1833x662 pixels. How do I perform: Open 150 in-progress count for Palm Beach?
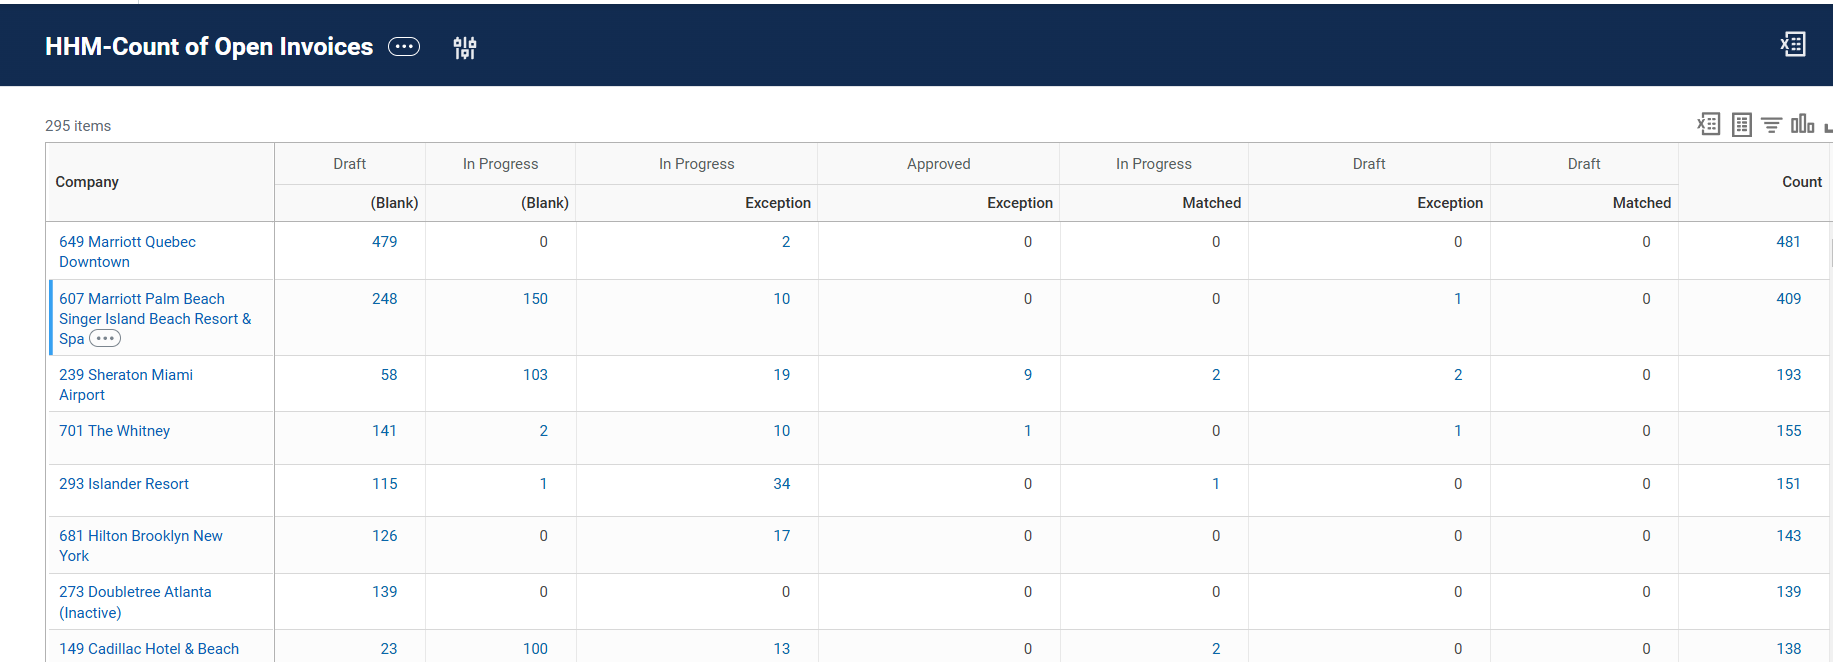click(x=536, y=299)
